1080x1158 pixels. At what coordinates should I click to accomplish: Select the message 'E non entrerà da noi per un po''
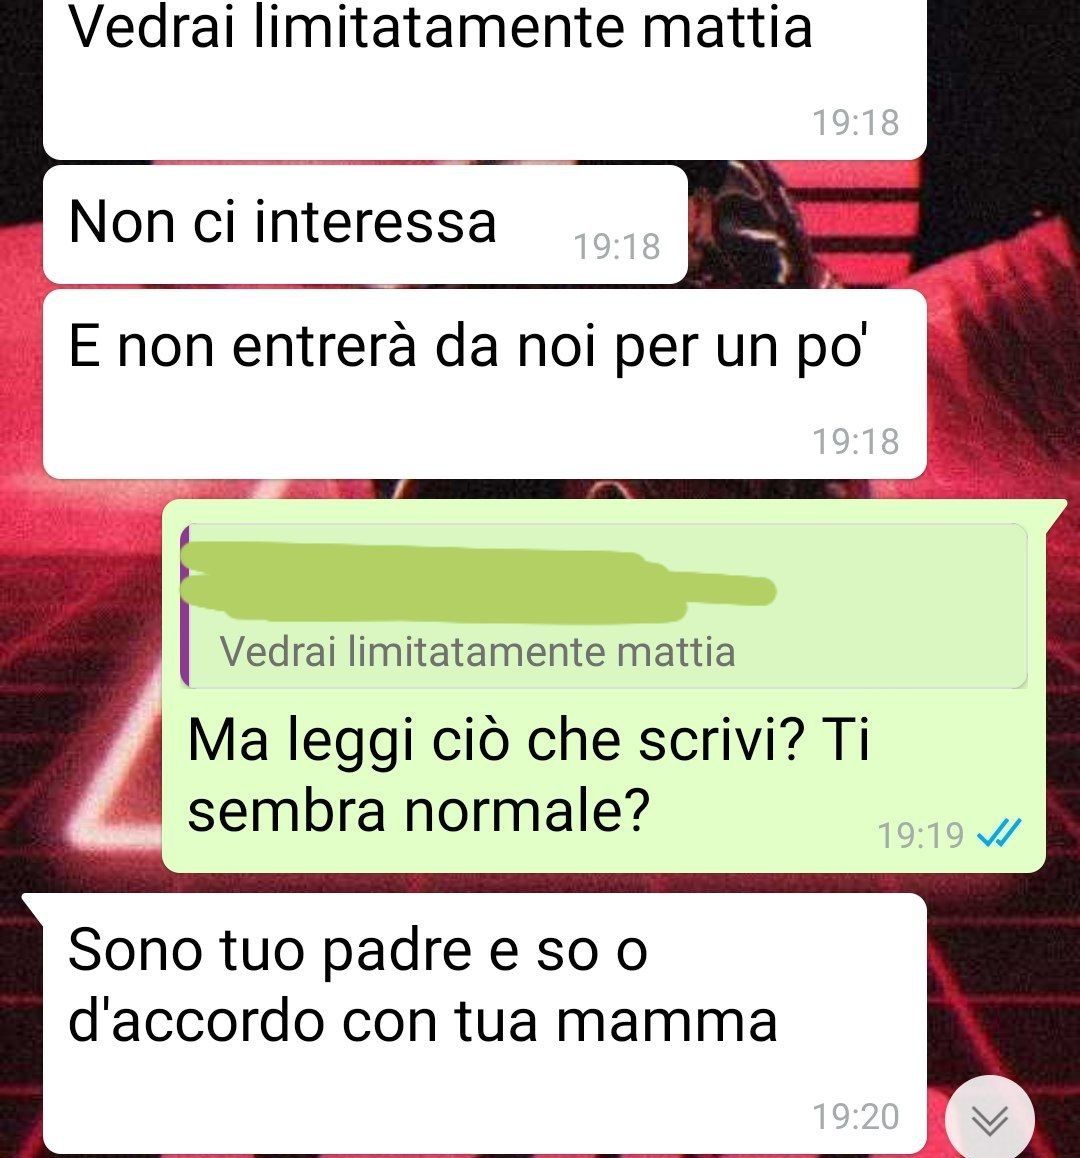(x=485, y=384)
